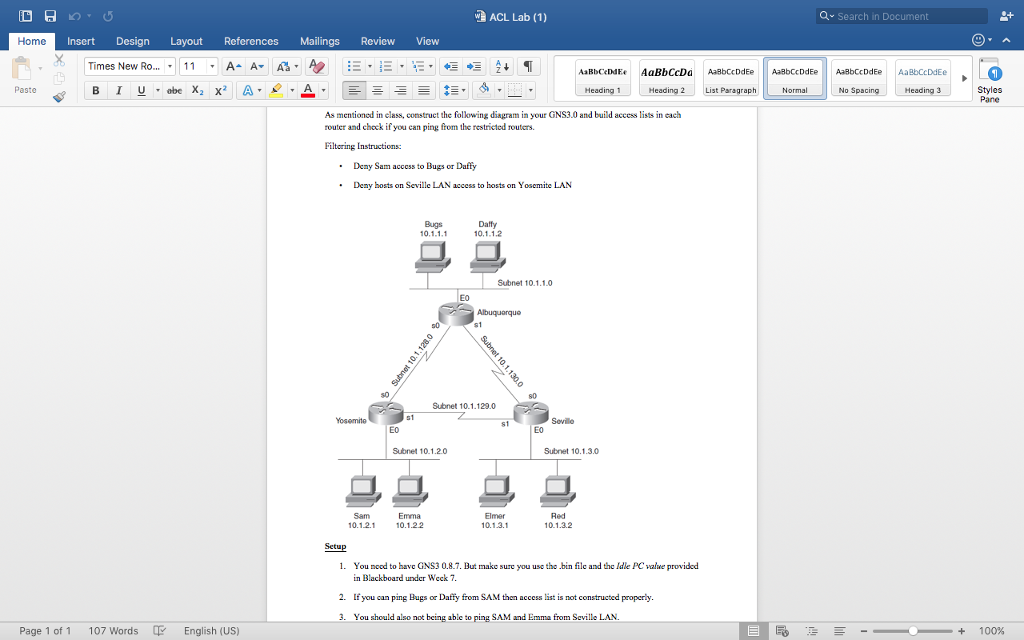Open the Review tab
The height and width of the screenshot is (640, 1024).
coord(377,41)
